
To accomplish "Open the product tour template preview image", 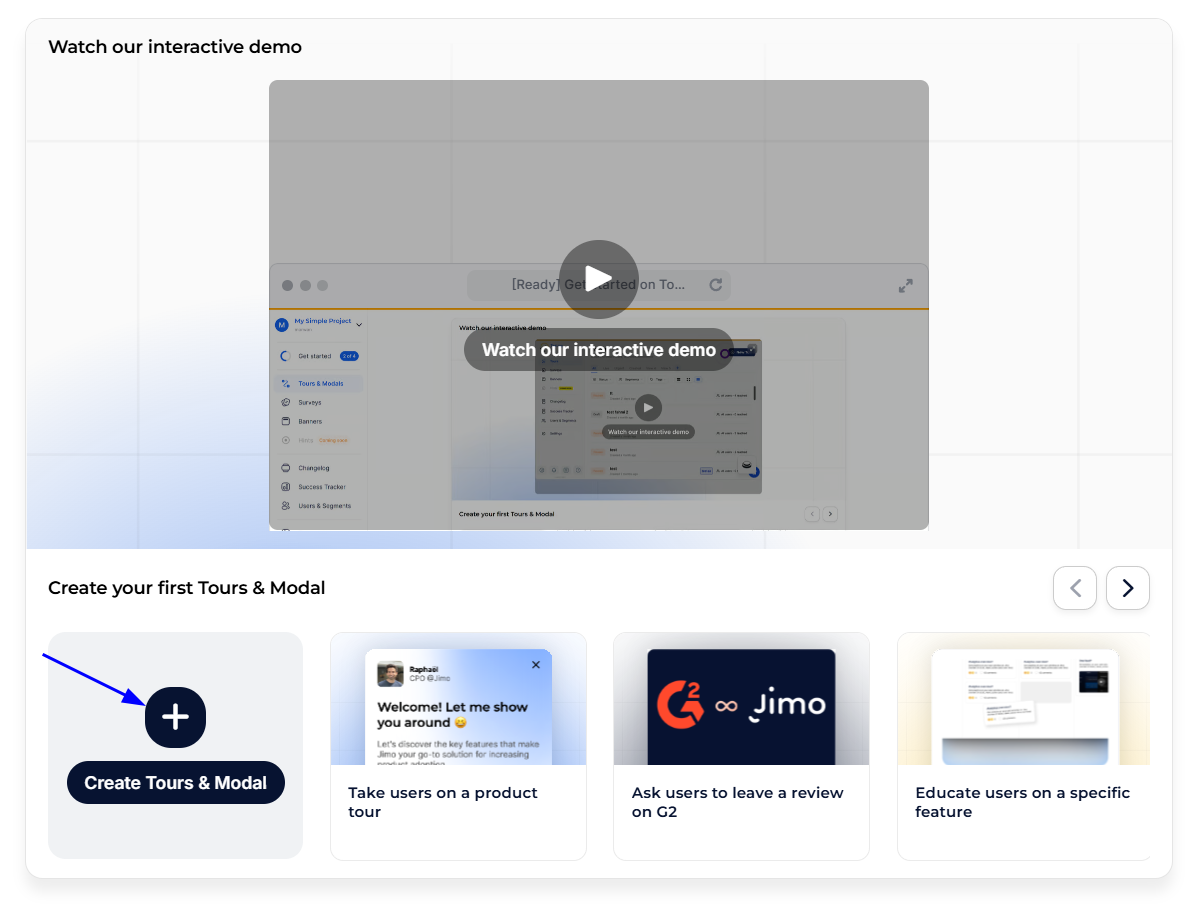I will click(x=458, y=699).
